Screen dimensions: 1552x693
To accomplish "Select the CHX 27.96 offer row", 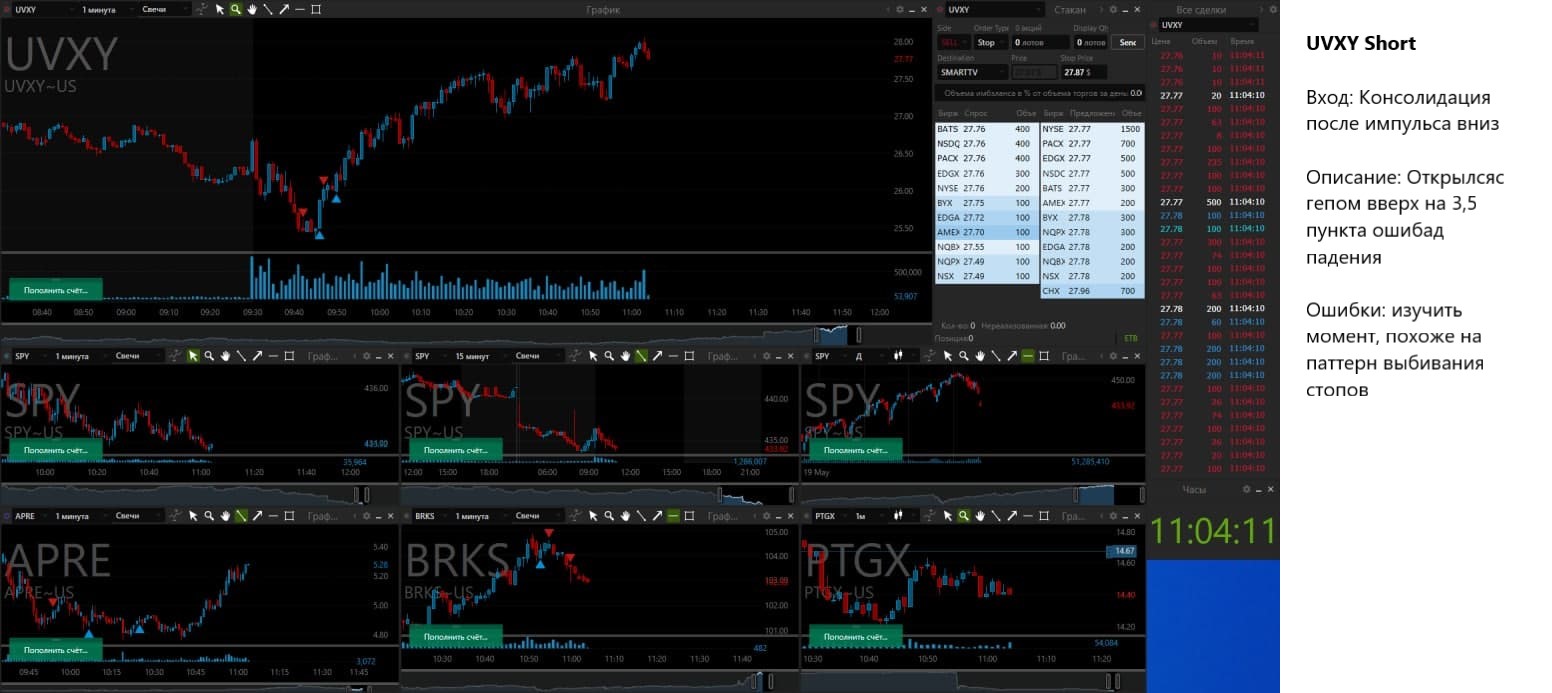I will (x=1092, y=290).
